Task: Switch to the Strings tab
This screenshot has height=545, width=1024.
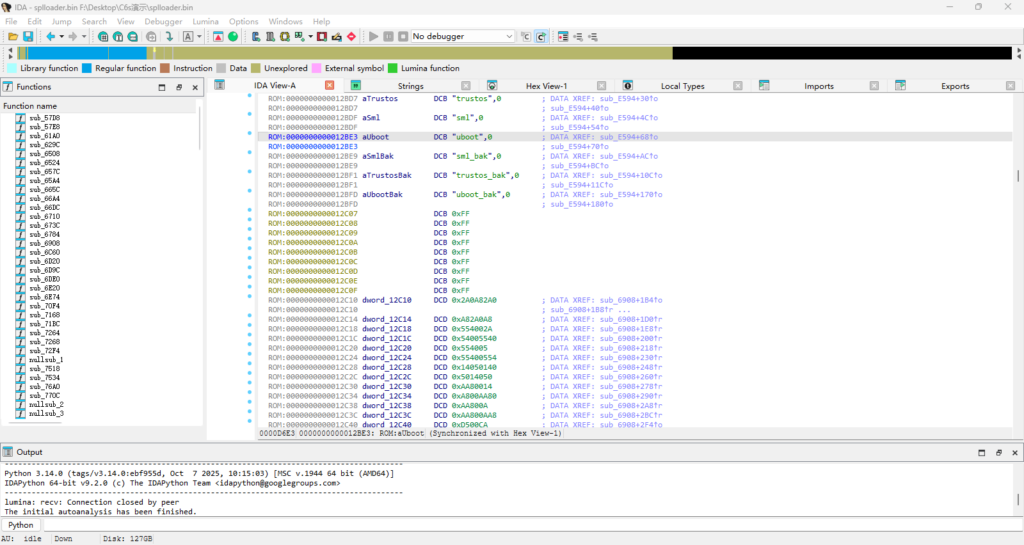Action: tap(410, 86)
